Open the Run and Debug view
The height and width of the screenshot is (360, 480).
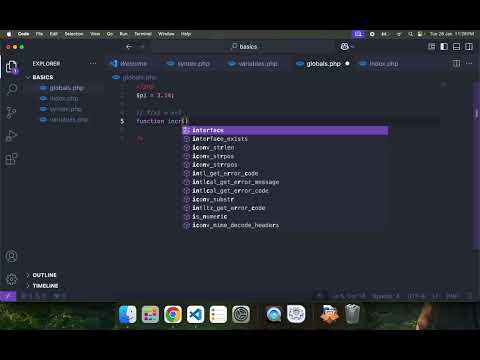coord(12,136)
